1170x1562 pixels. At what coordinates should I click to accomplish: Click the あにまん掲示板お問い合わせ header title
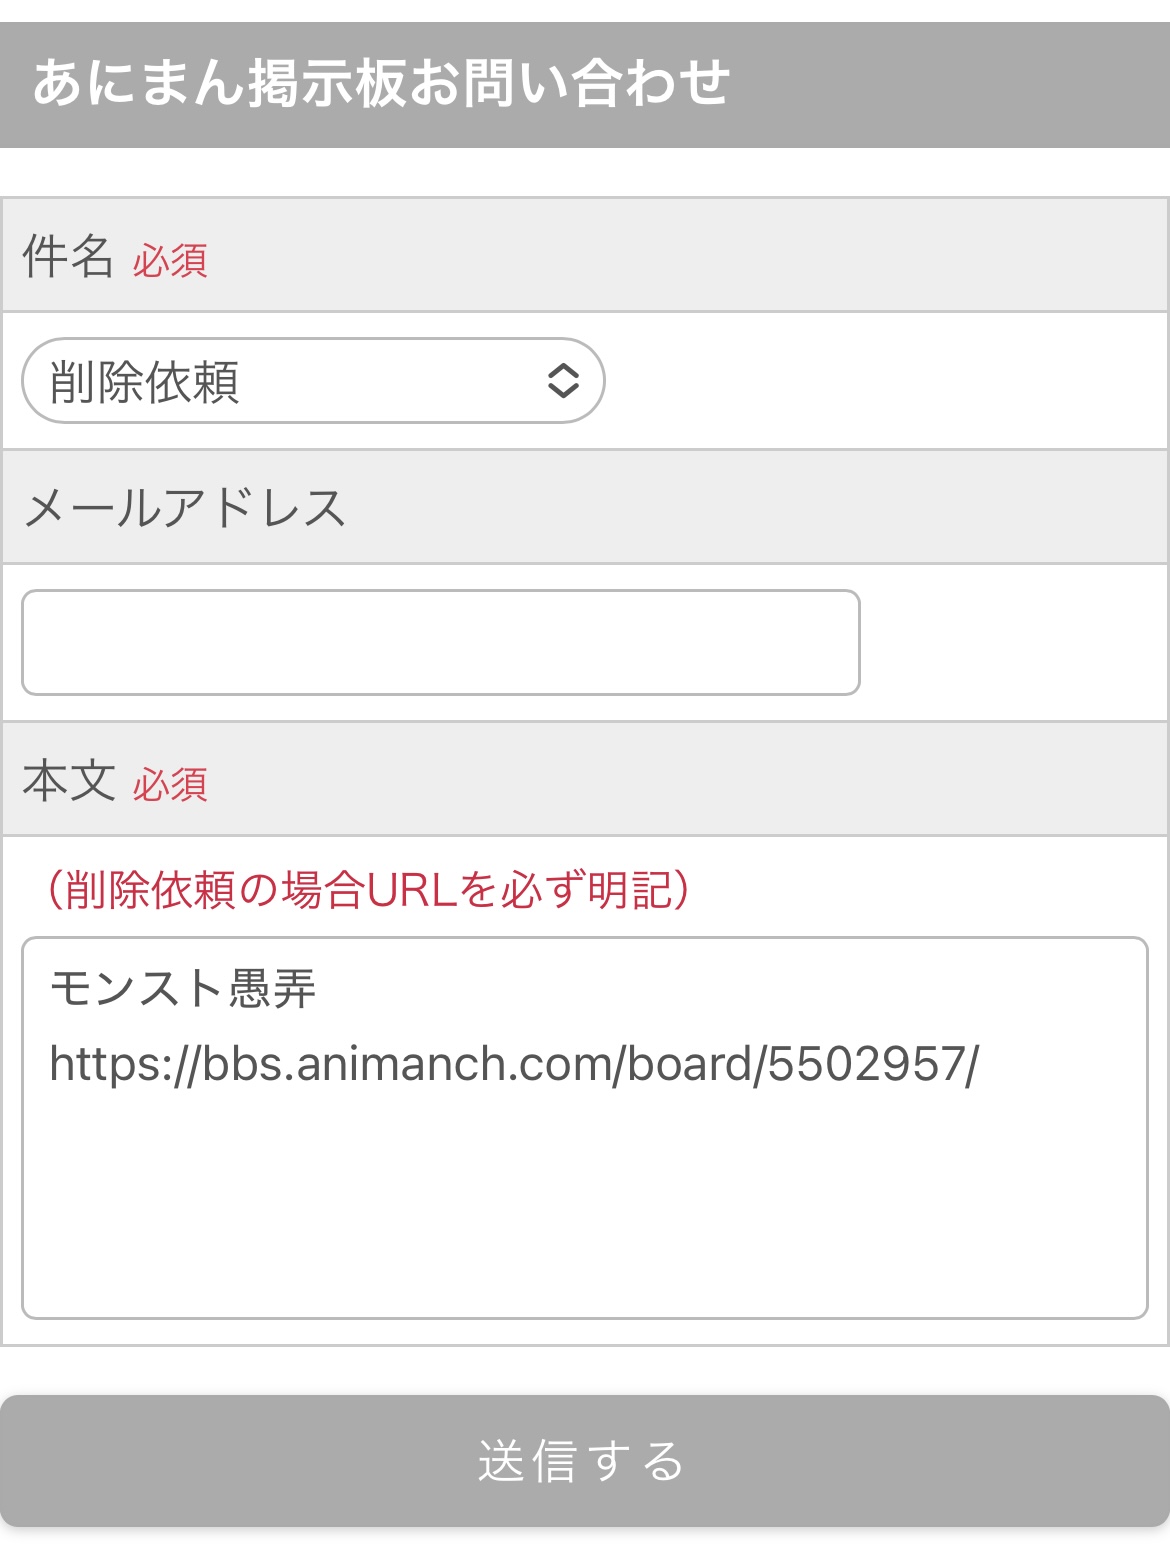click(x=381, y=84)
